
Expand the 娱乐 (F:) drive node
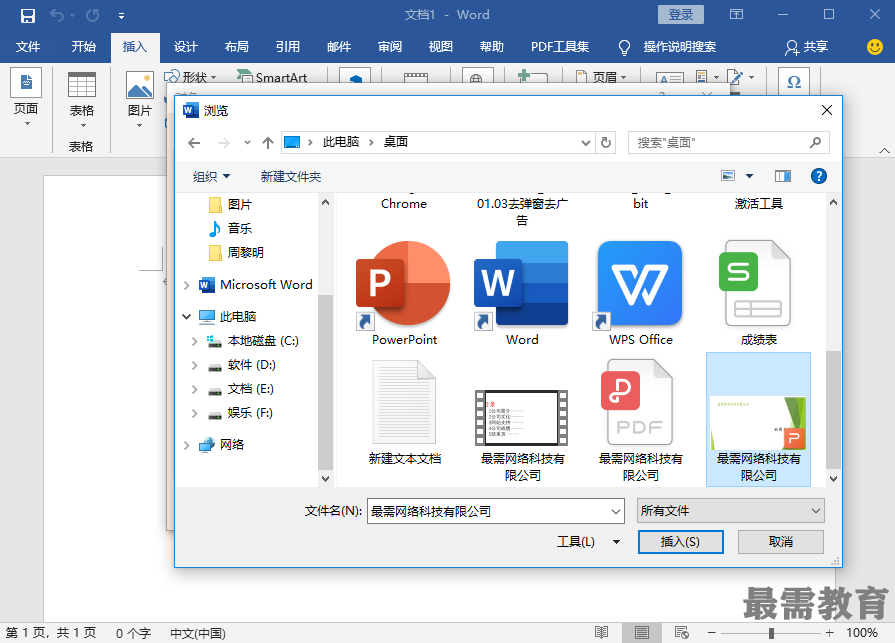(195, 413)
